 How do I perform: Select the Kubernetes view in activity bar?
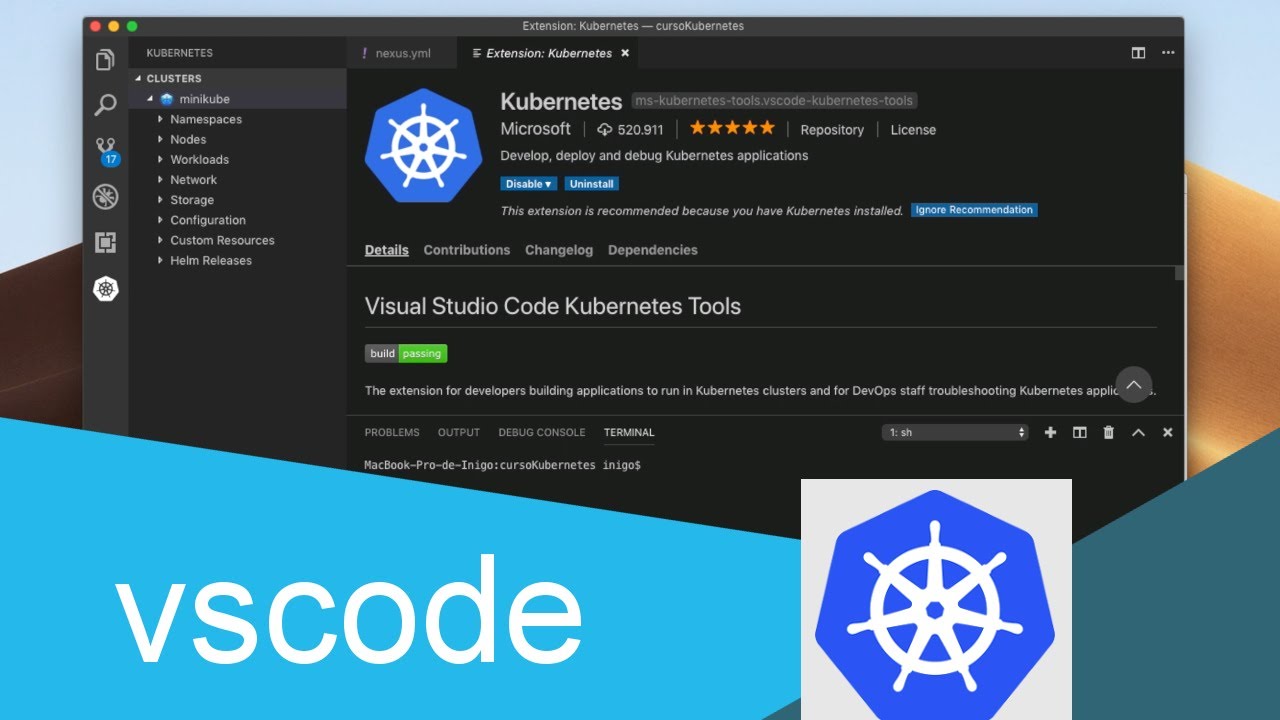(x=105, y=289)
